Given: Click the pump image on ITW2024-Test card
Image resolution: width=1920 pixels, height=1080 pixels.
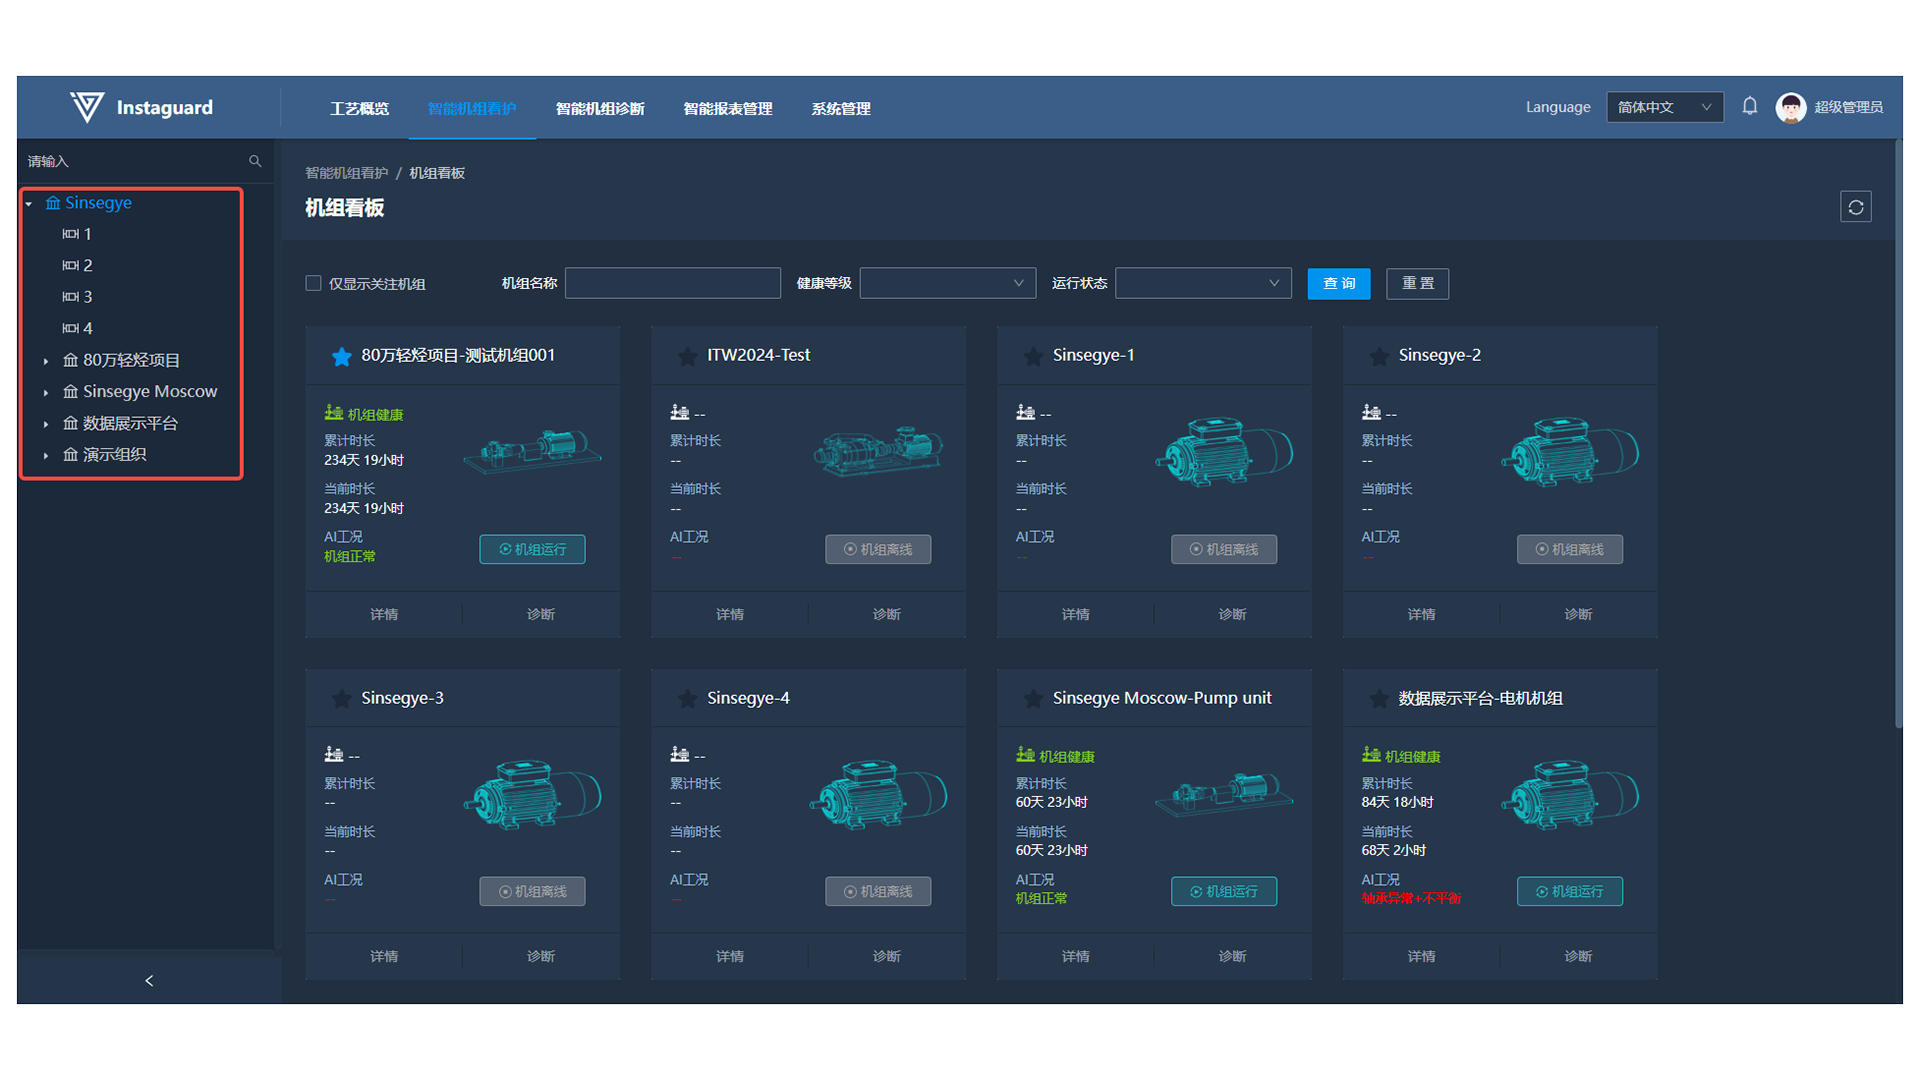Looking at the screenshot, I should tap(878, 451).
